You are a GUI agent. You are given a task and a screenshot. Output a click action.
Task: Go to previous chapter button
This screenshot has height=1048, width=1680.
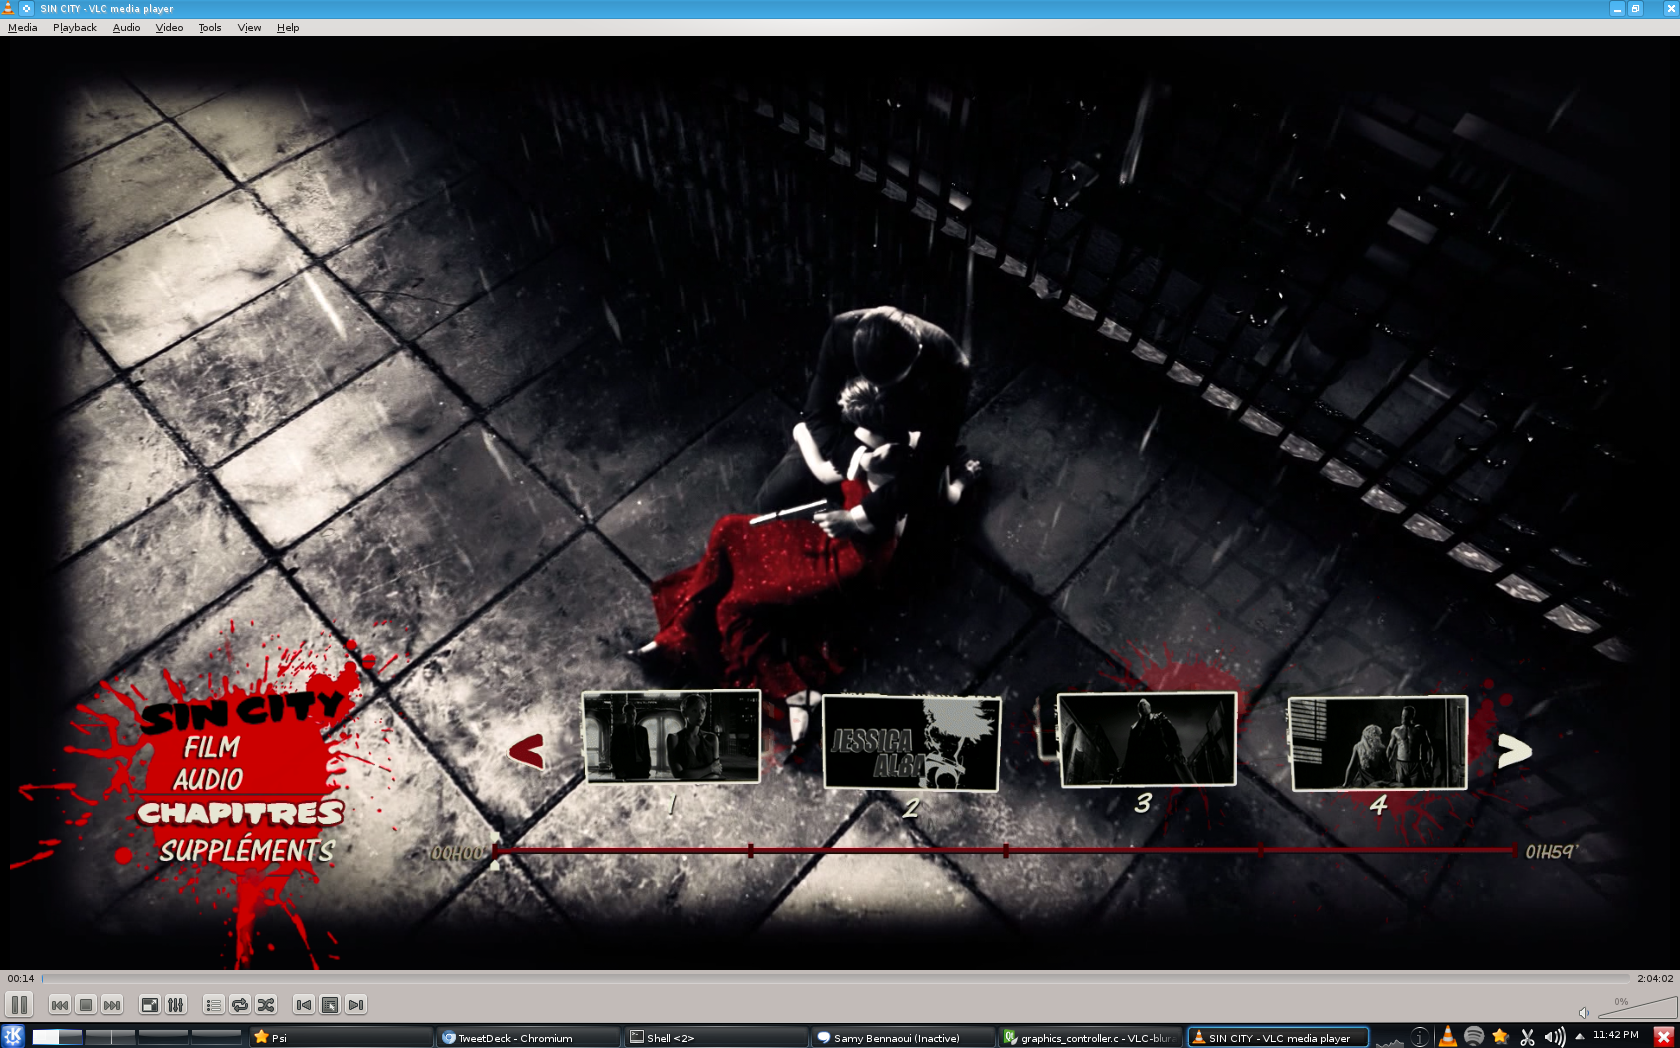tap(304, 1005)
